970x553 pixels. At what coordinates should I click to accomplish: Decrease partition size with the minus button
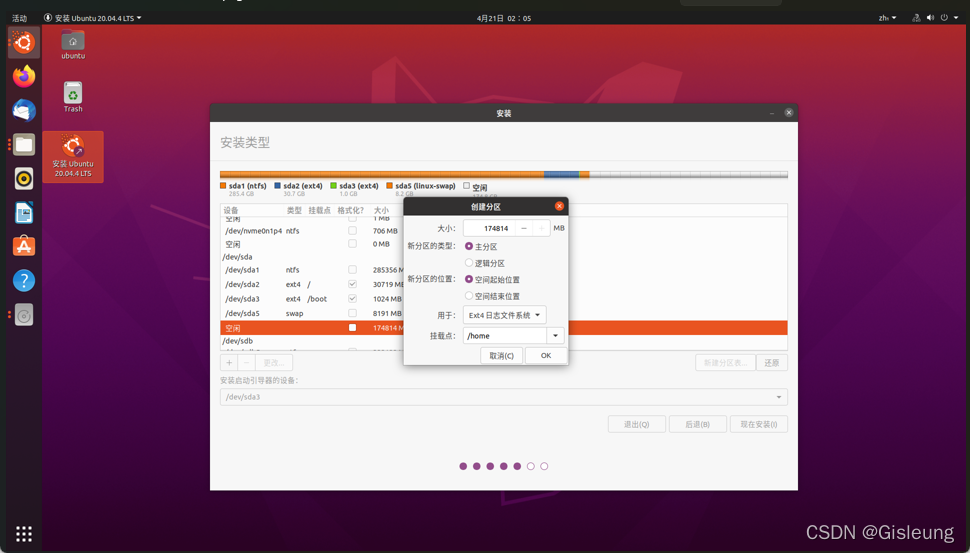tap(523, 228)
